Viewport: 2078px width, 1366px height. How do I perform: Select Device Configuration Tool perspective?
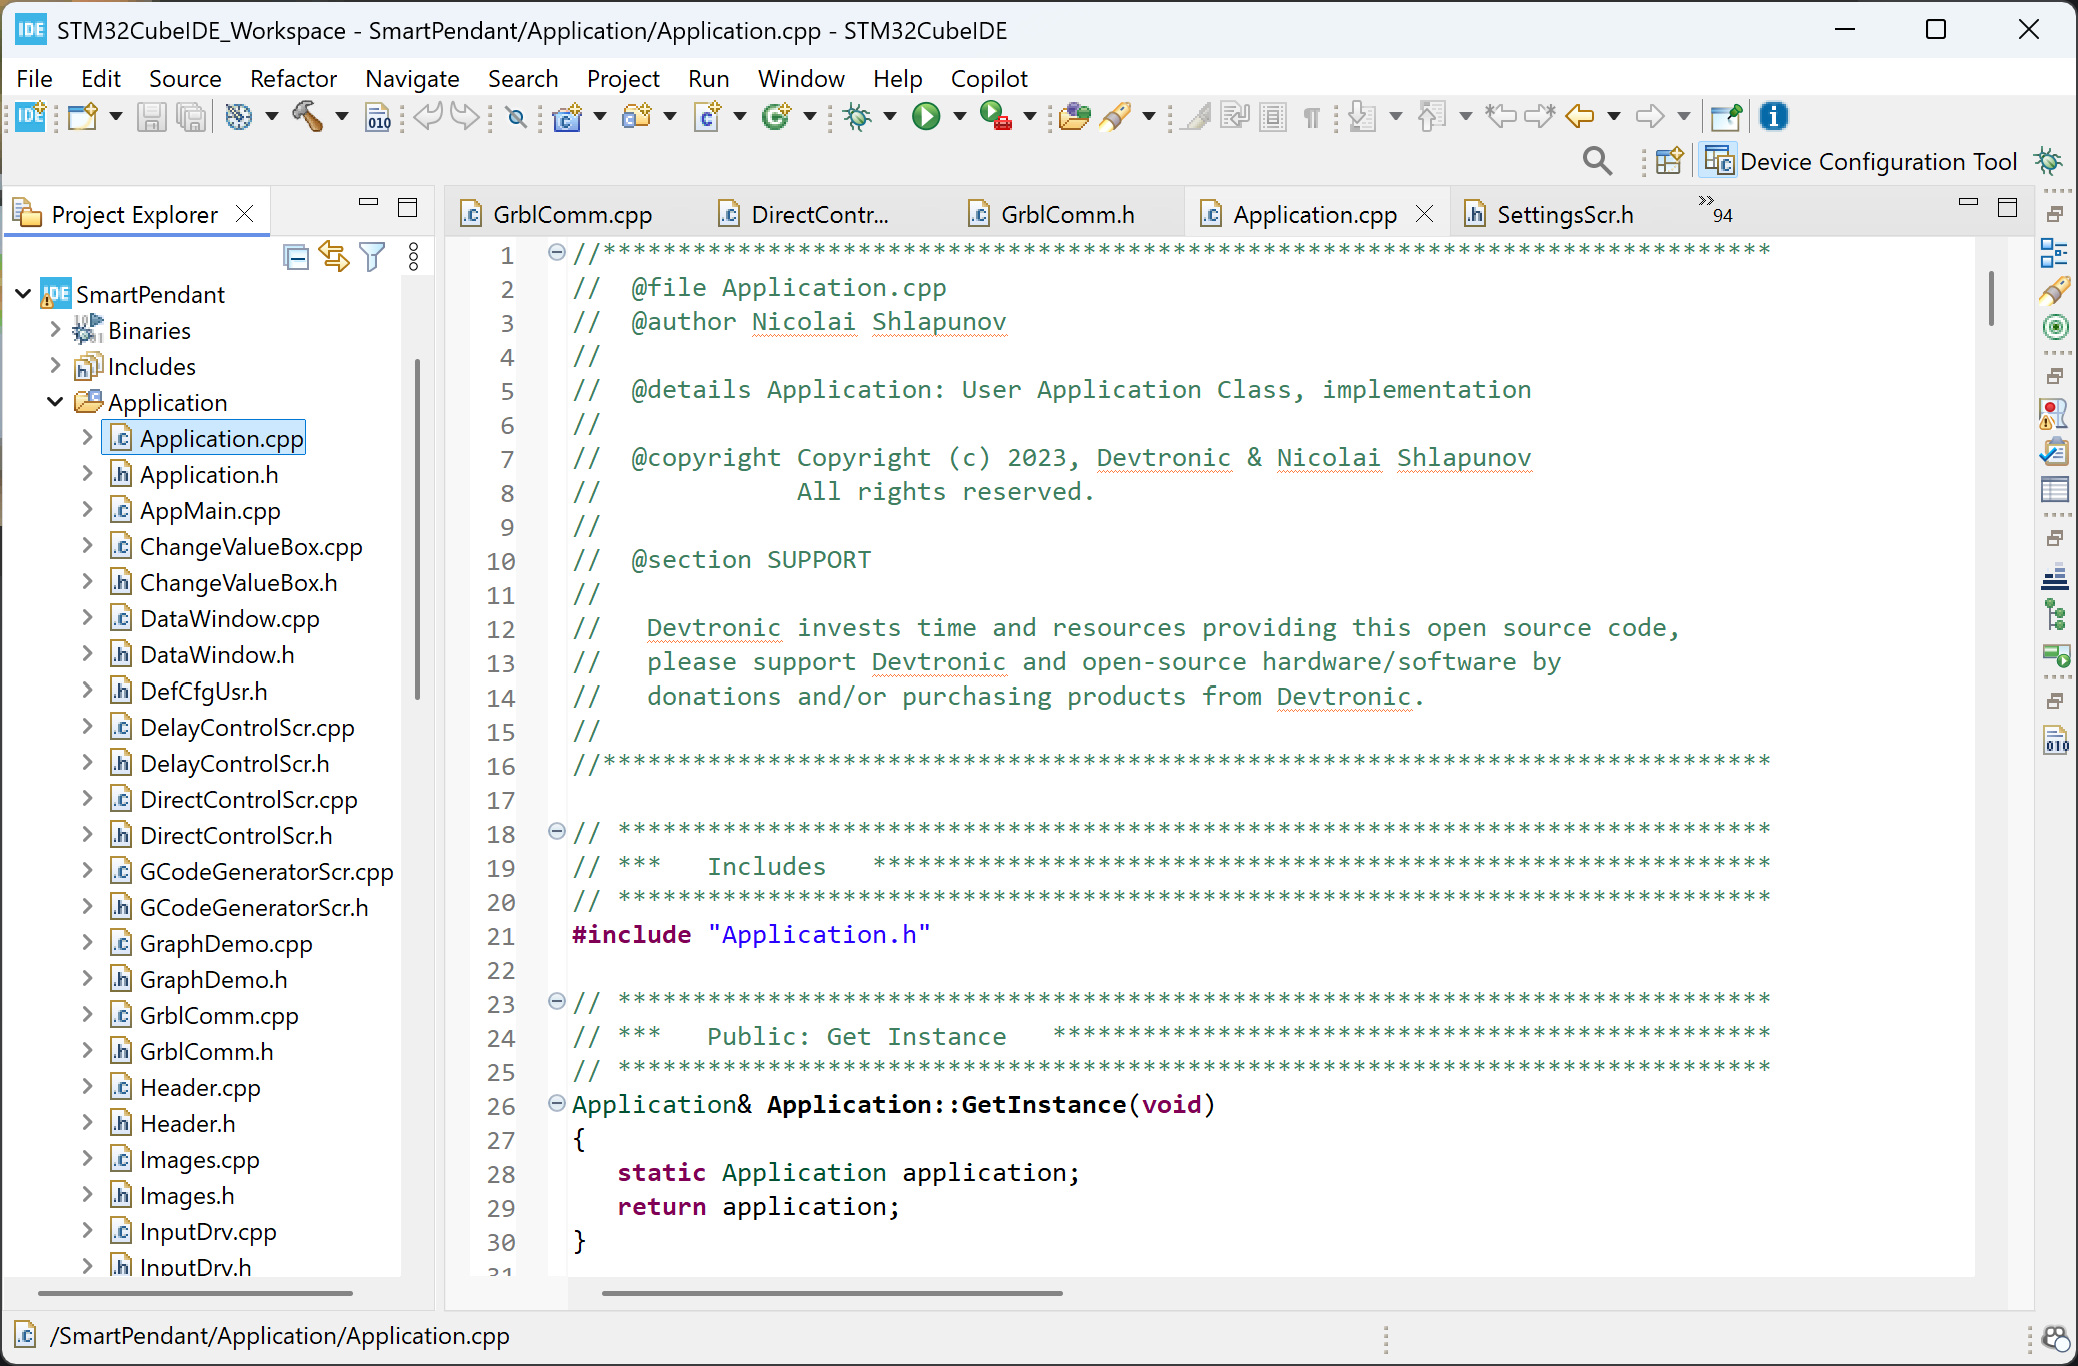[1861, 161]
